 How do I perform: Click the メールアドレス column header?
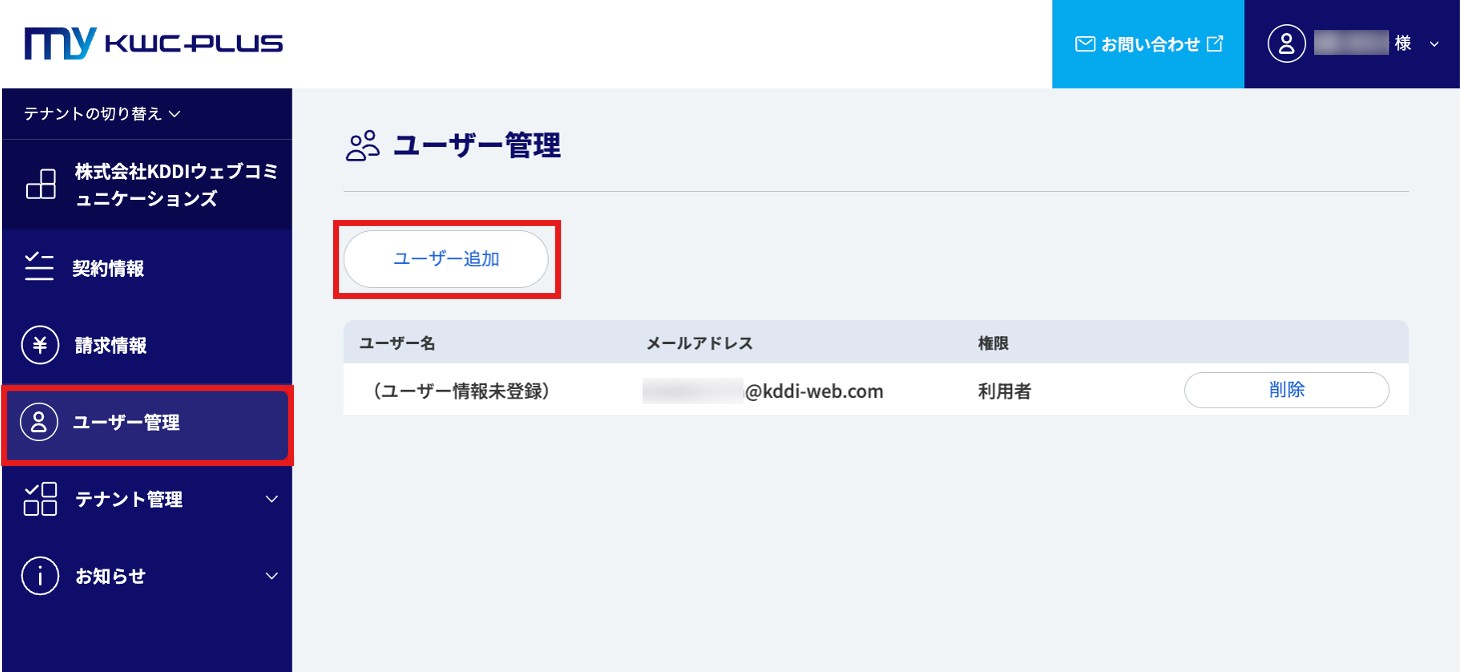pos(699,343)
